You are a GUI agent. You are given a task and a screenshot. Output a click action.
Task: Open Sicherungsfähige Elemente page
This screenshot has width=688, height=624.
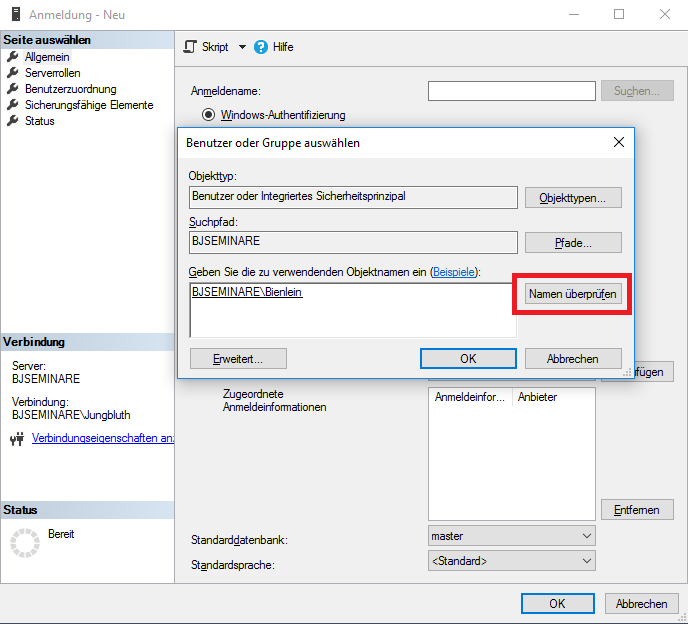pos(89,105)
